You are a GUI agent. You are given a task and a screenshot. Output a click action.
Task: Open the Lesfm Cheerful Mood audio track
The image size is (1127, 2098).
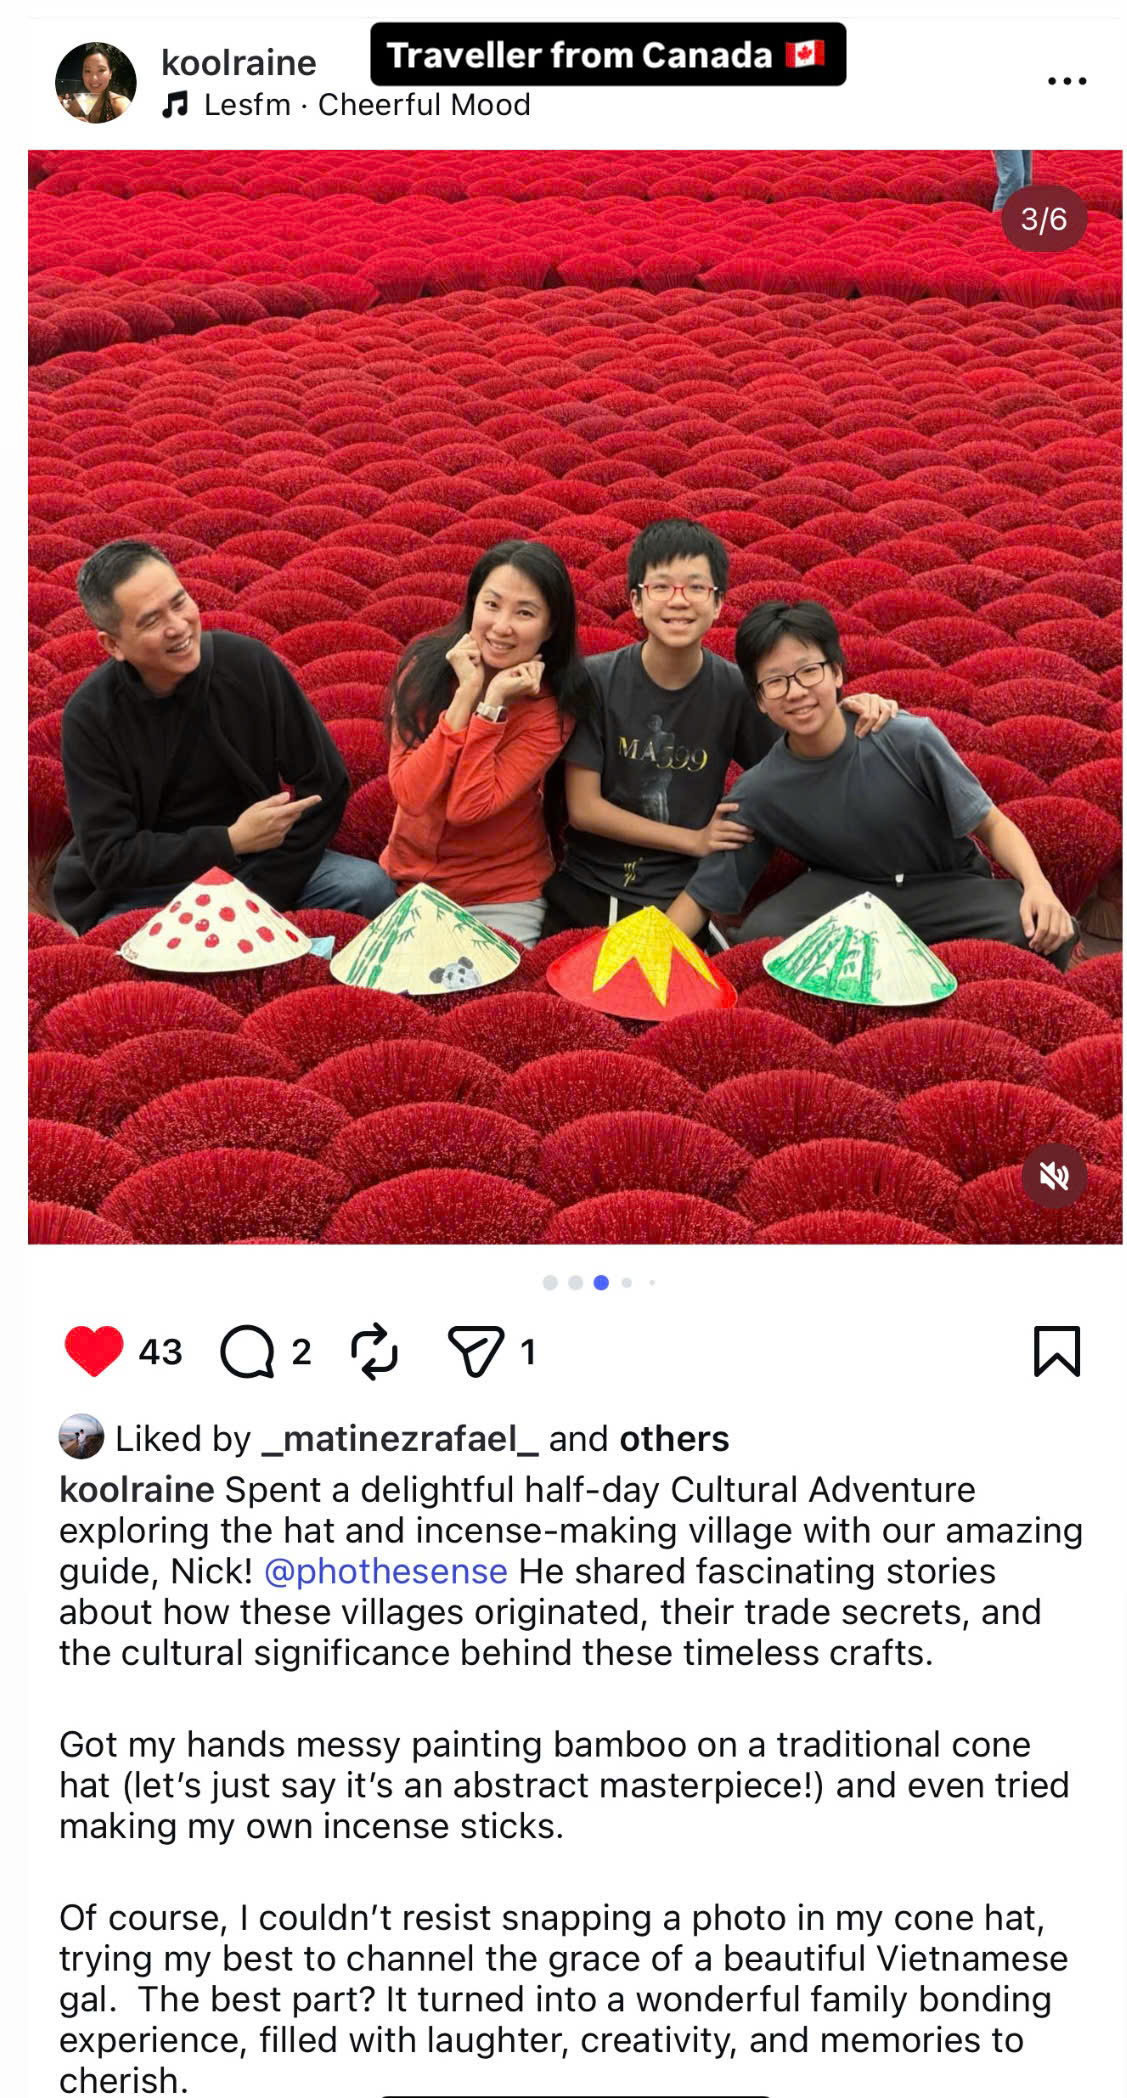(367, 105)
